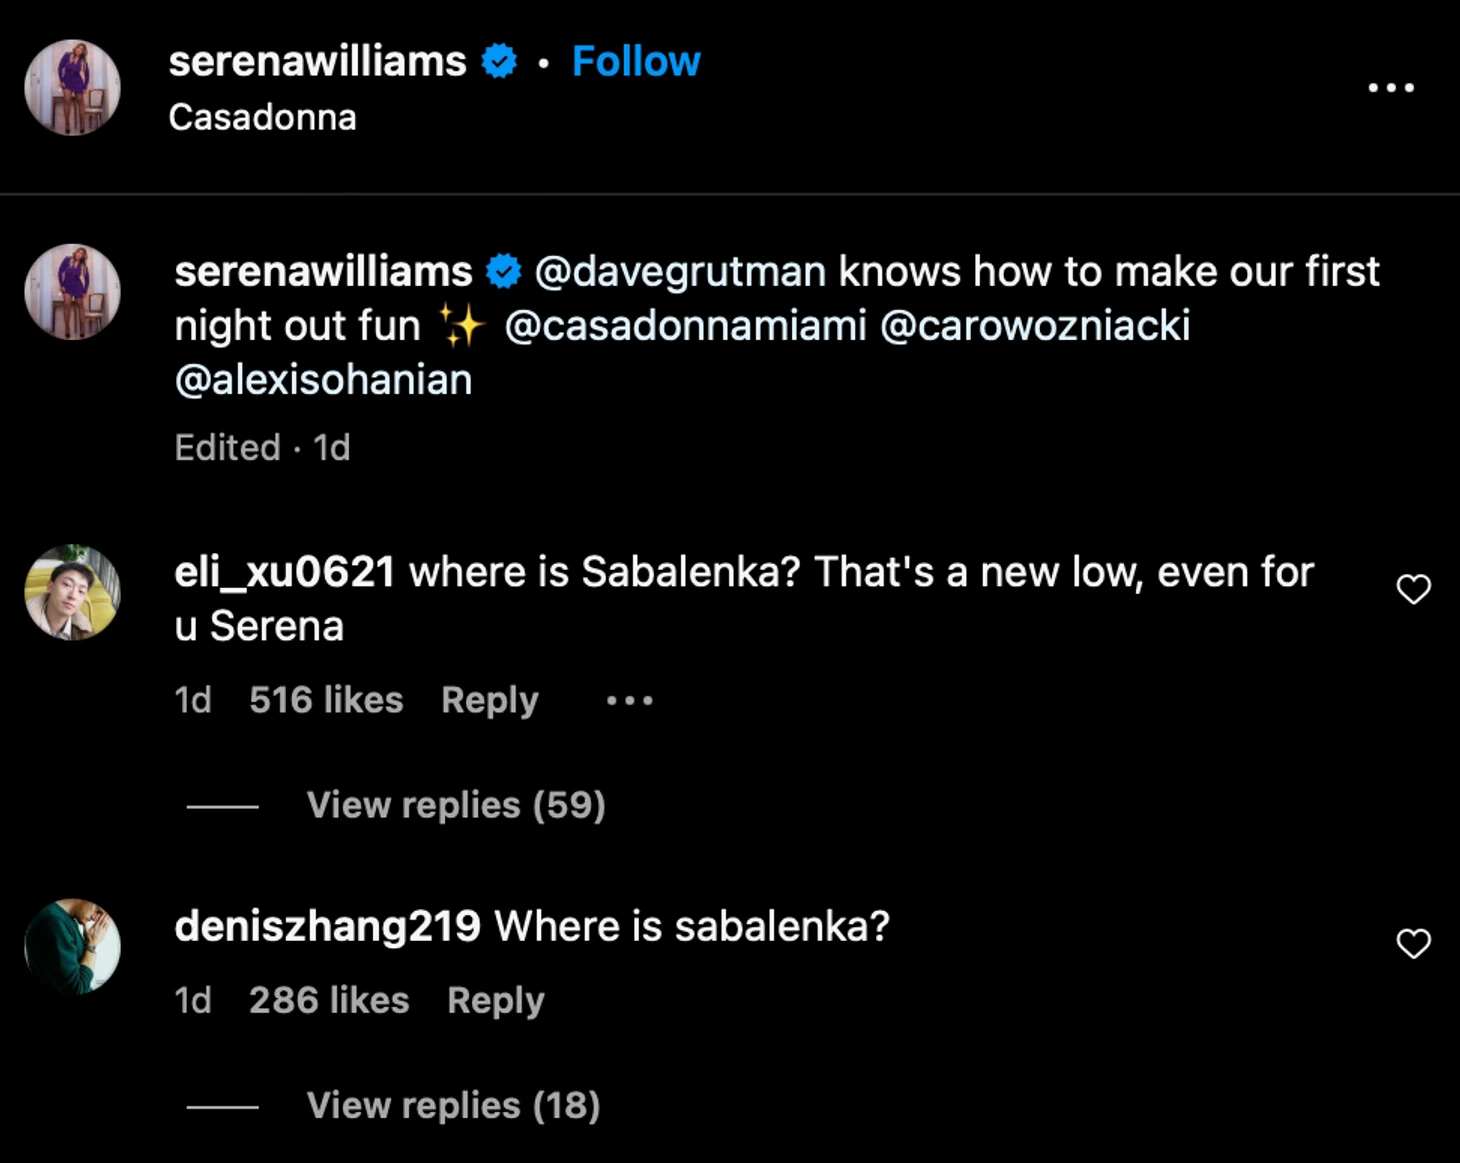This screenshot has width=1460, height=1163.
Task: Open deniszhang219's profile avatar
Action: pos(72,946)
